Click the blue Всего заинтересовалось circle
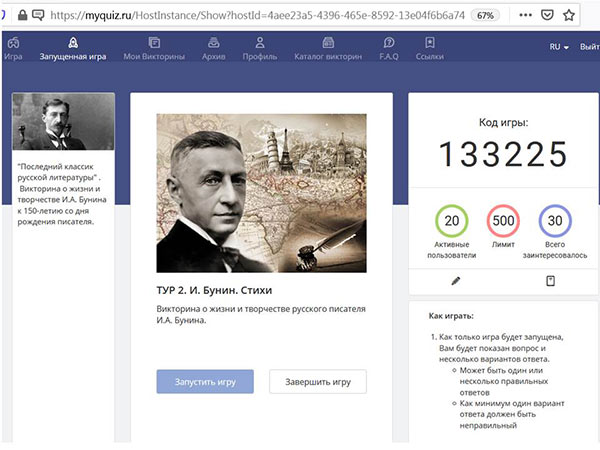The height and width of the screenshot is (450, 600). (555, 221)
